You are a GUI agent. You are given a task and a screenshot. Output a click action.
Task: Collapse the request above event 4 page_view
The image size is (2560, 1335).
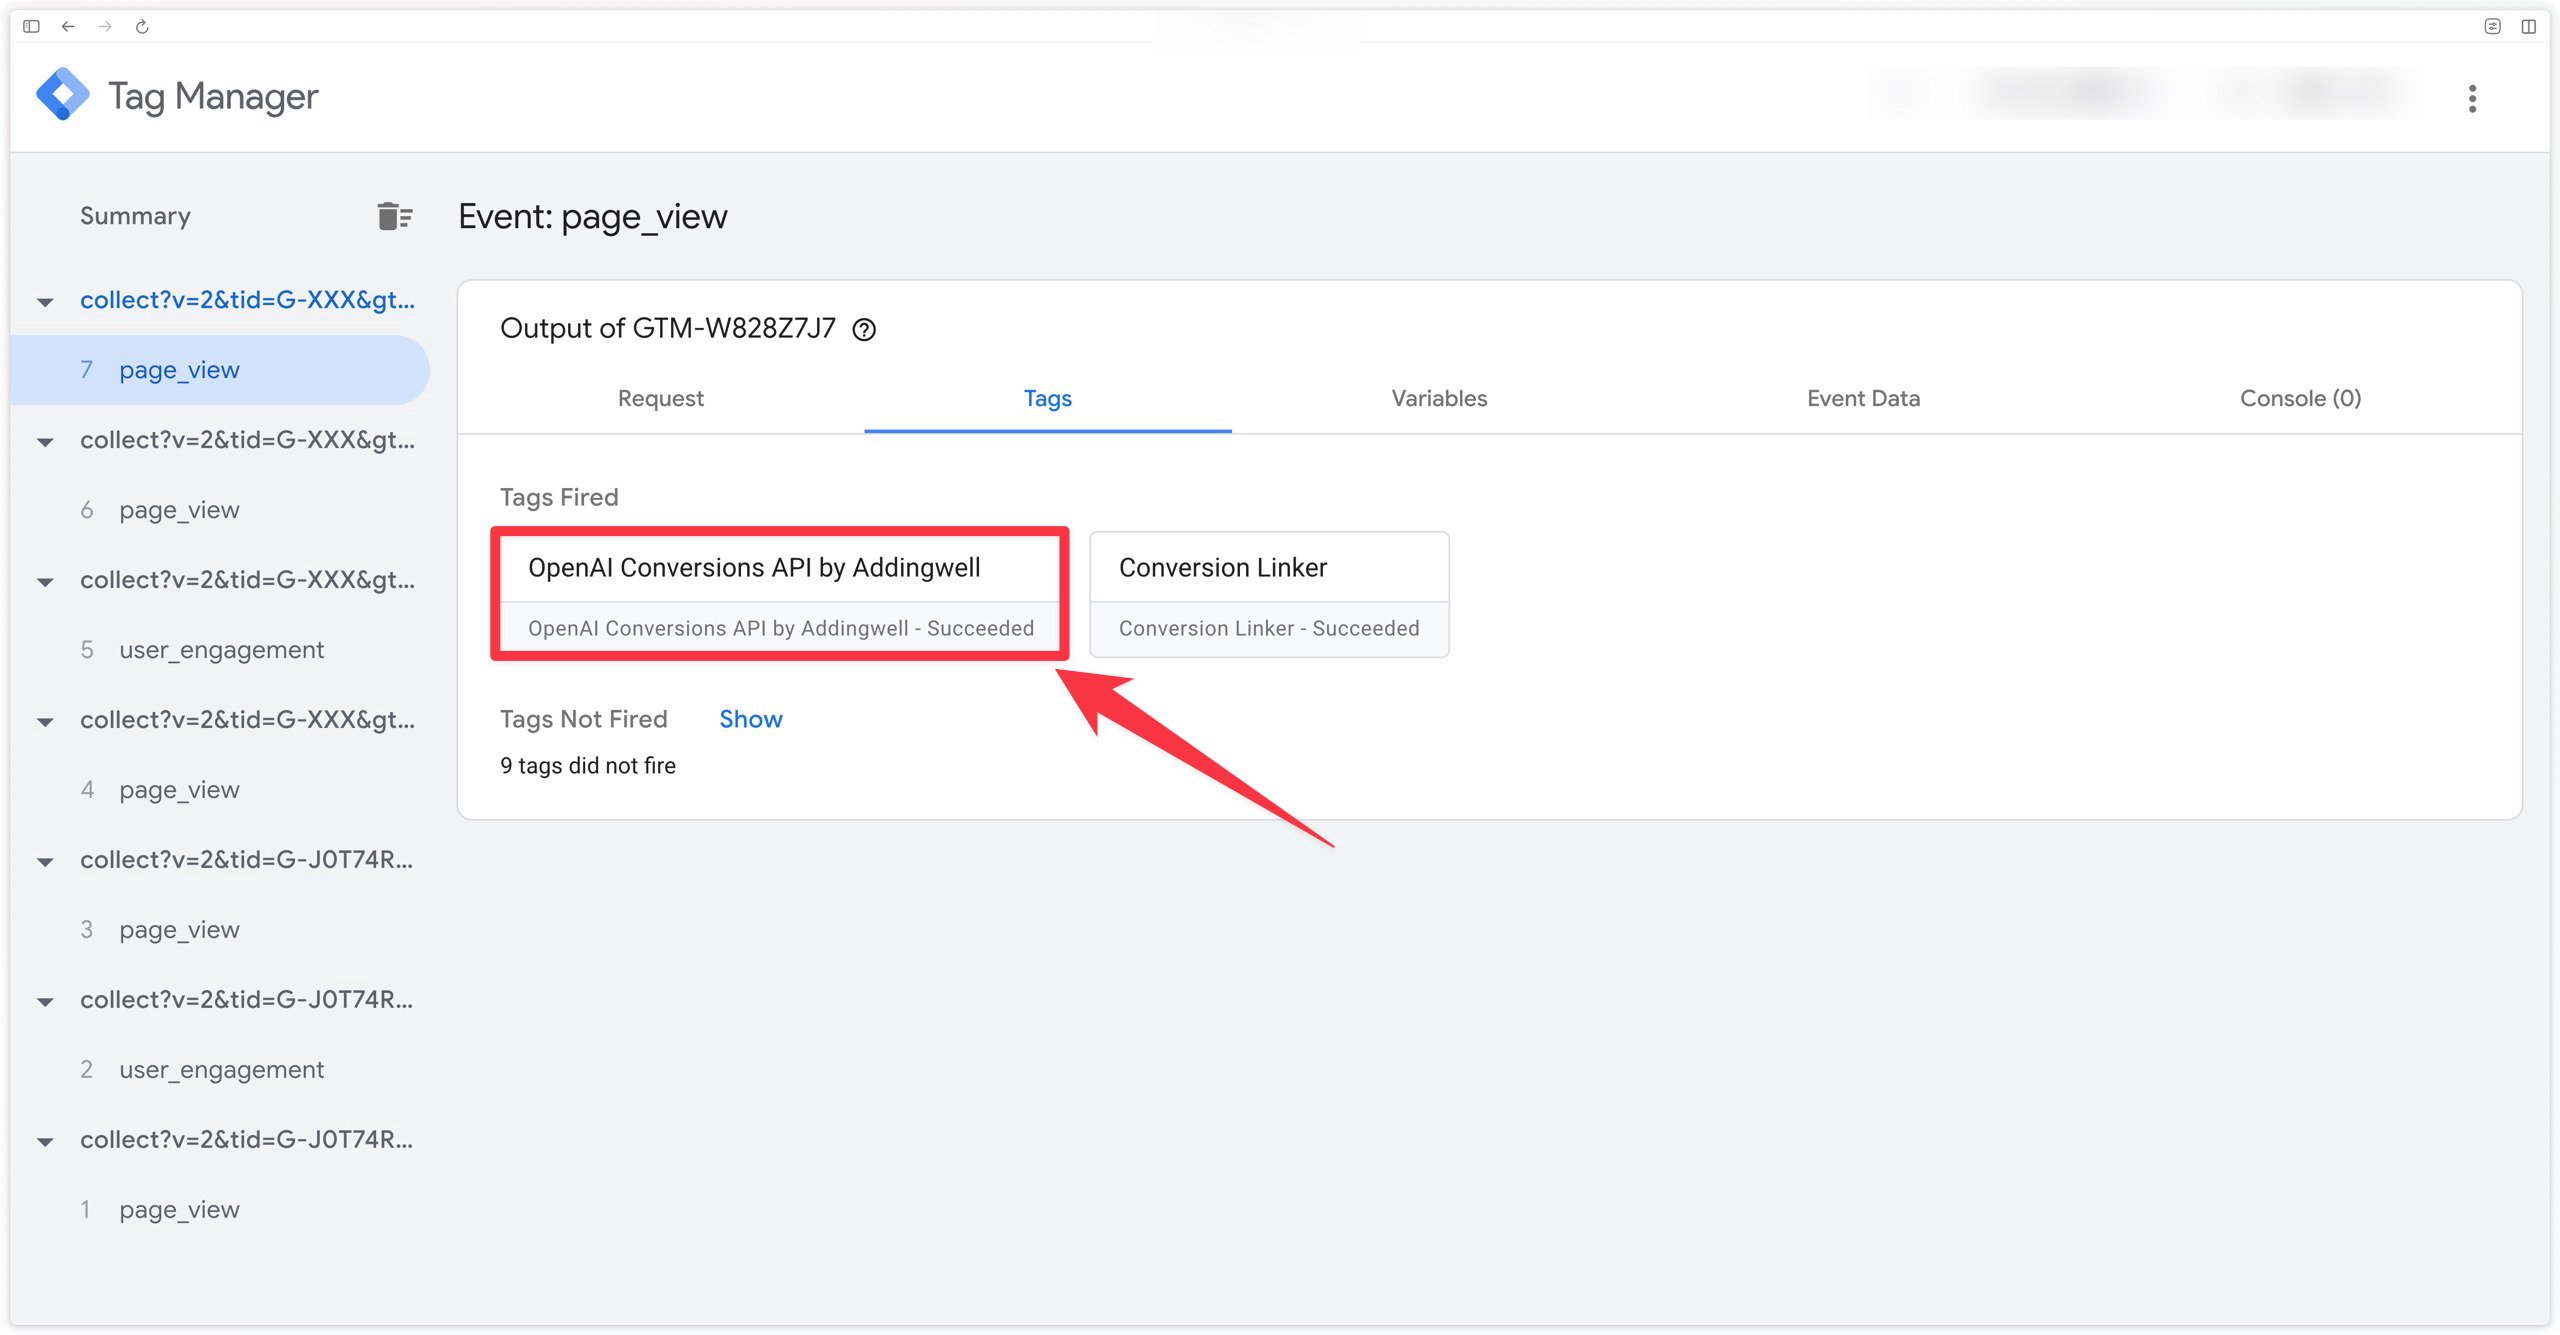click(45, 721)
